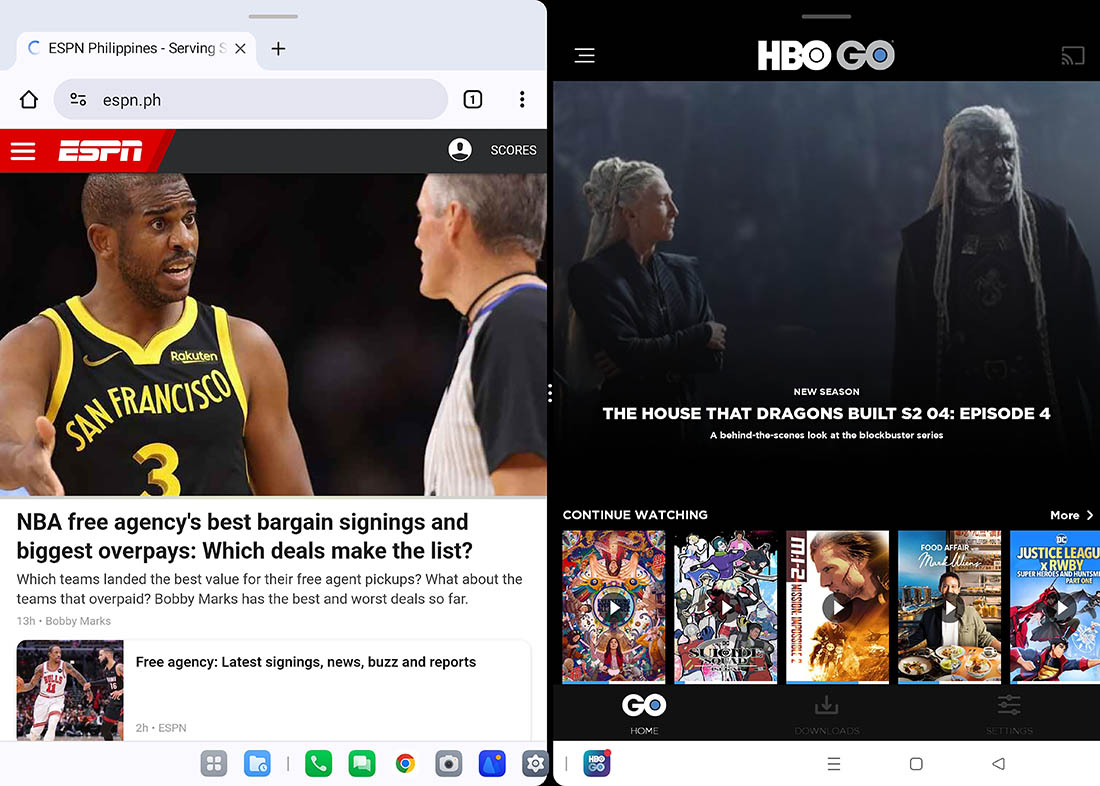Close the ESPN Philippines tab
Screen dimensions: 1100x786
pos(240,48)
